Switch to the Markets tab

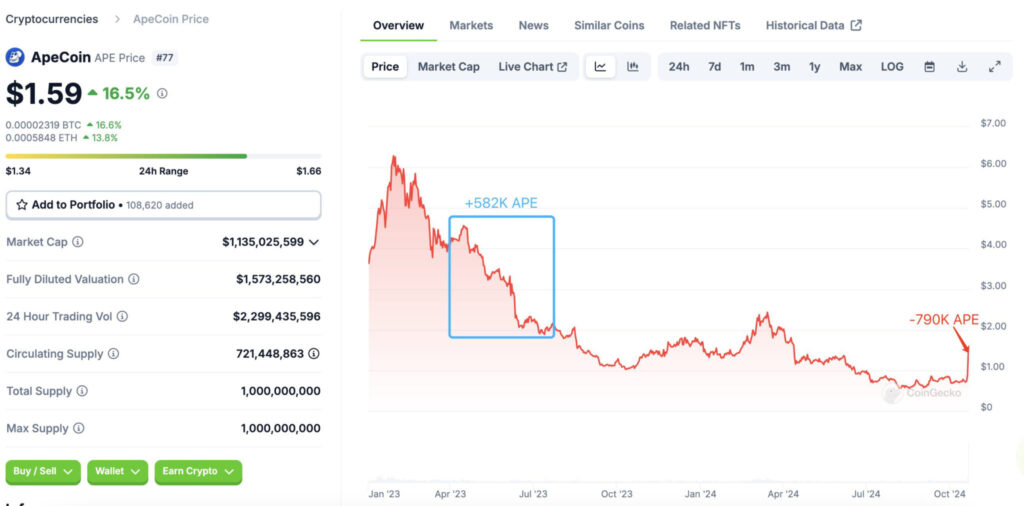471,25
